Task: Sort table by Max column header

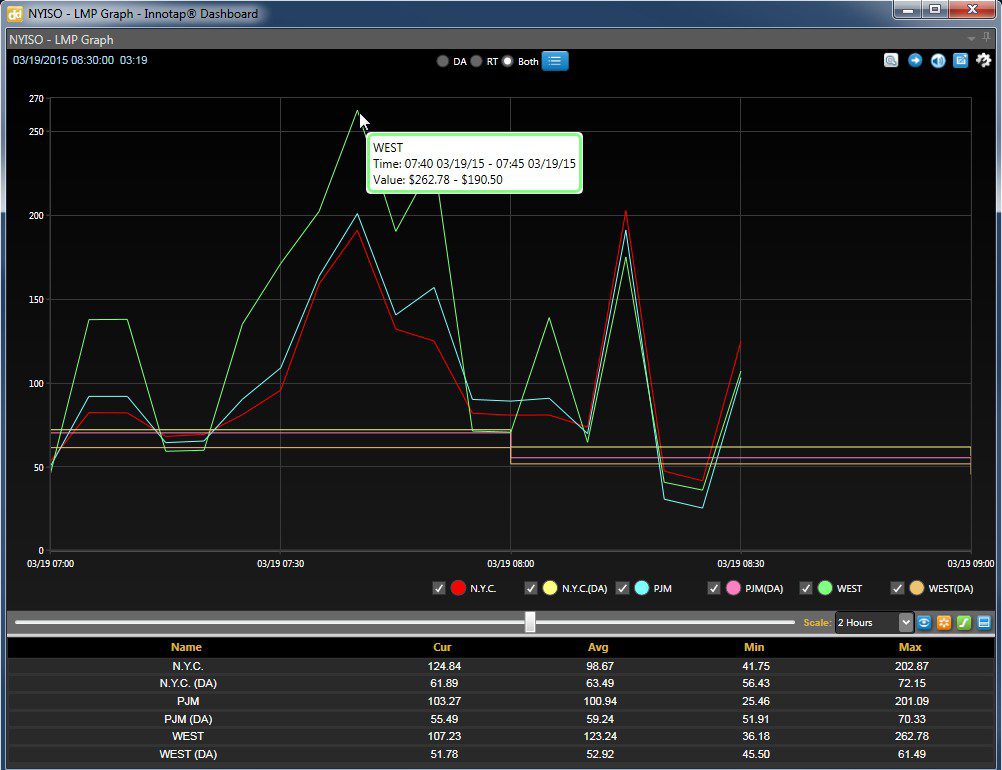Action: (910, 647)
